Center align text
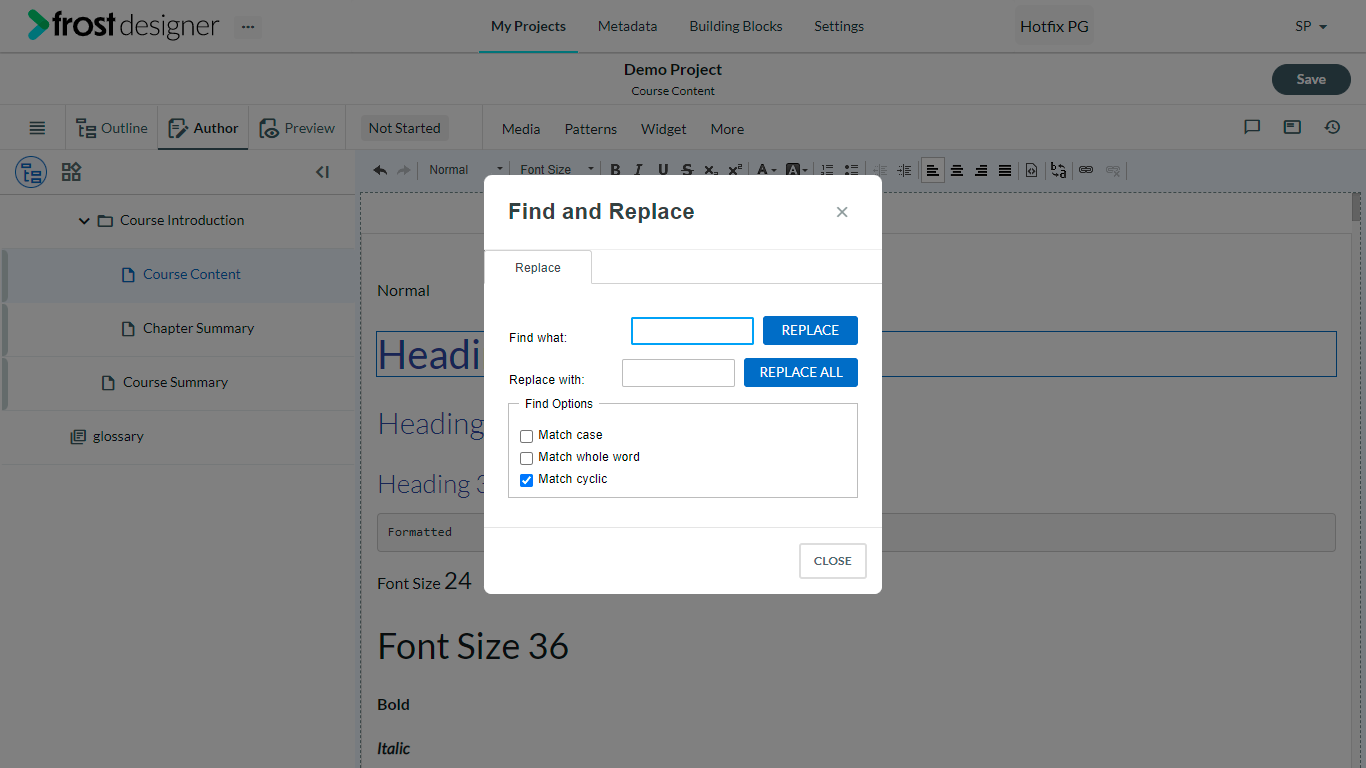1366x768 pixels. pyautogui.click(x=957, y=170)
